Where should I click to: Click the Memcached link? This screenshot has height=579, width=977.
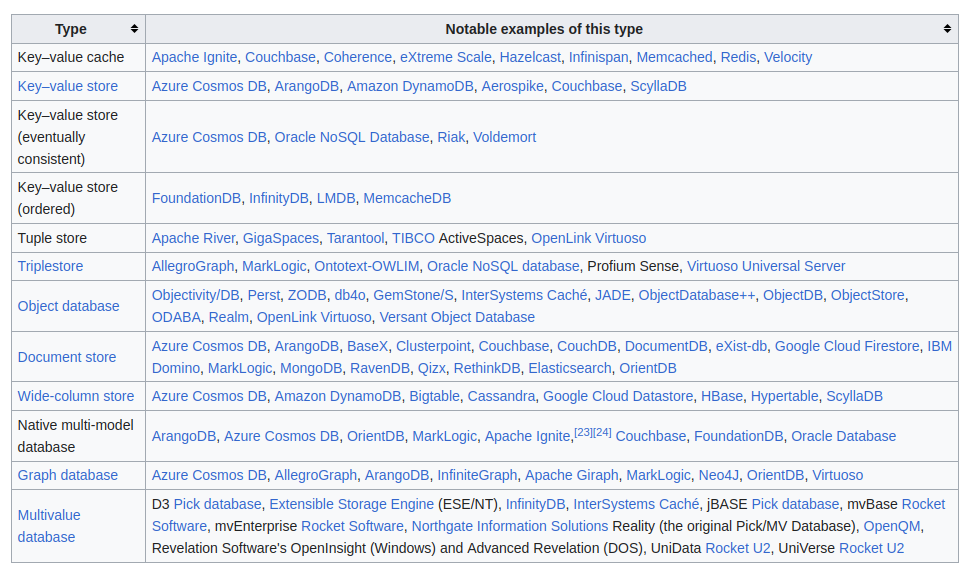(x=674, y=57)
